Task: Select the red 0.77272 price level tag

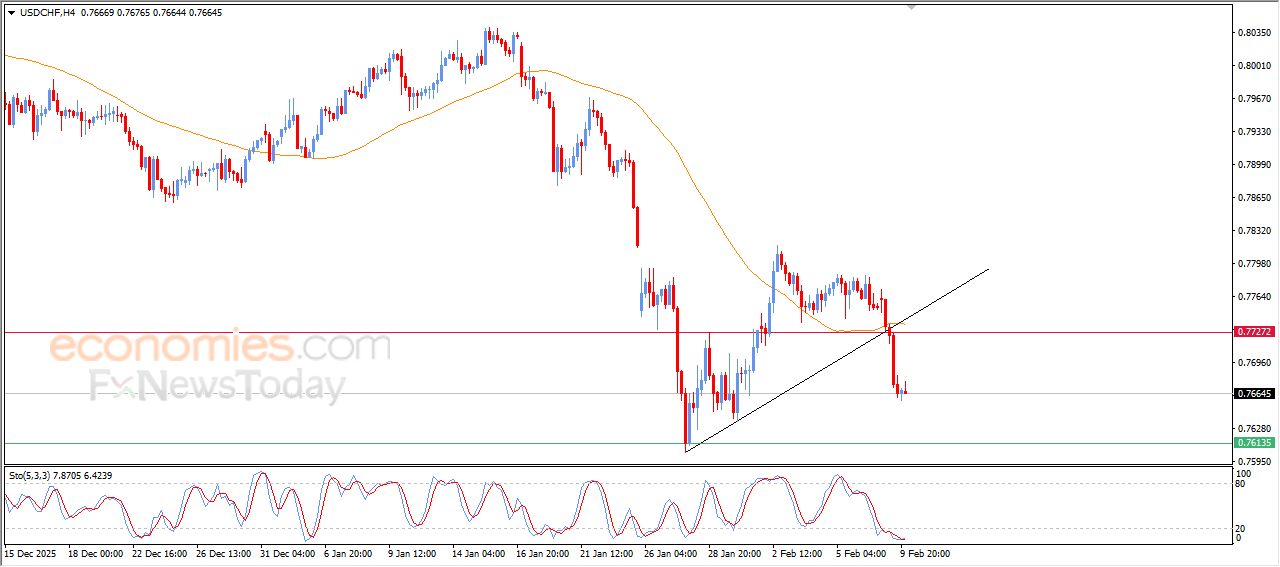Action: [1254, 331]
